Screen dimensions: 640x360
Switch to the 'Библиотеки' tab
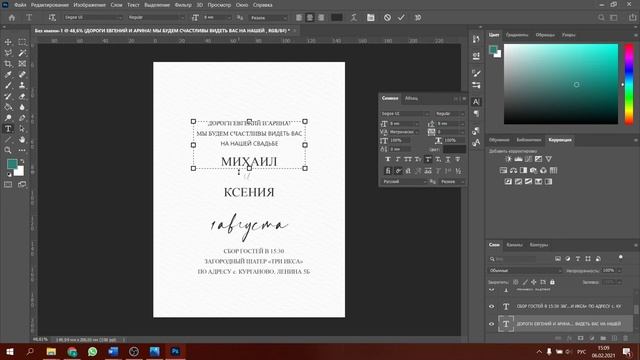[x=529, y=140]
